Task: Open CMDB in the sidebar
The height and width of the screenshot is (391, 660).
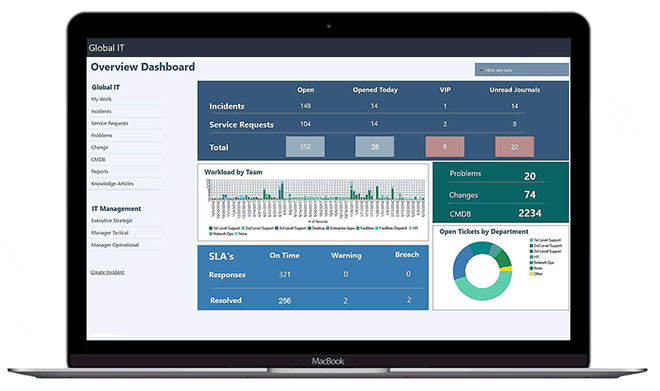Action: 98,160
